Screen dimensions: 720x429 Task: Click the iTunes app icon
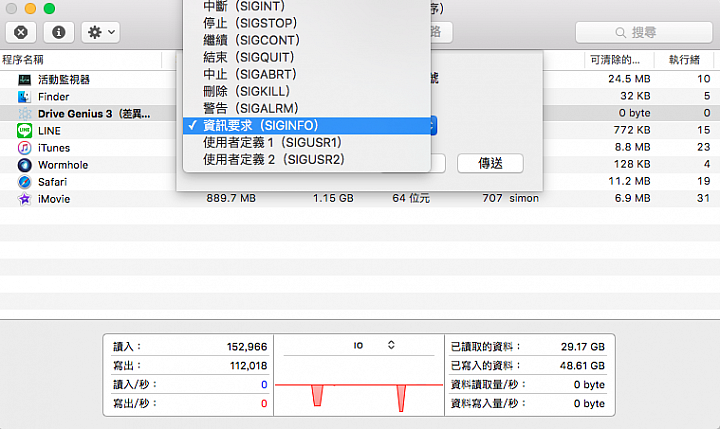coord(24,148)
